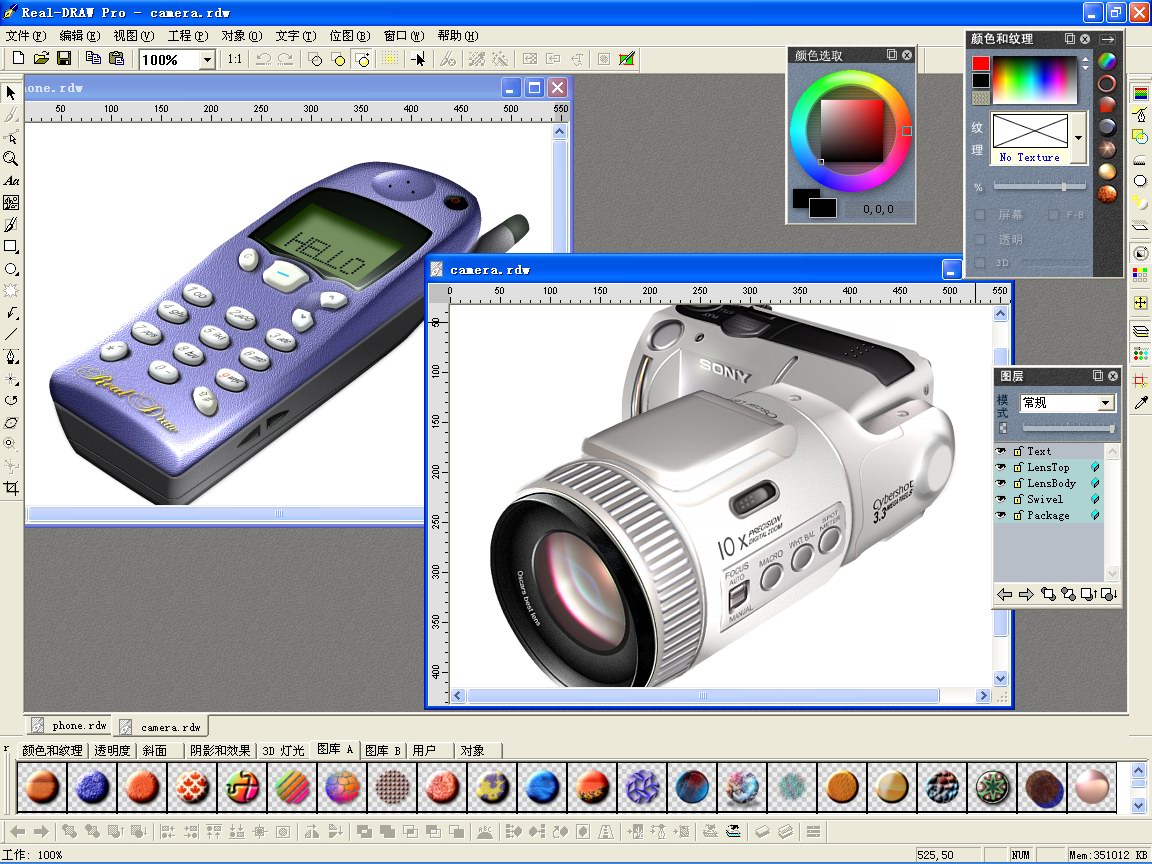Image resolution: width=1152 pixels, height=864 pixels.
Task: Click the back arrow in bottom toolbar
Action: 18,832
